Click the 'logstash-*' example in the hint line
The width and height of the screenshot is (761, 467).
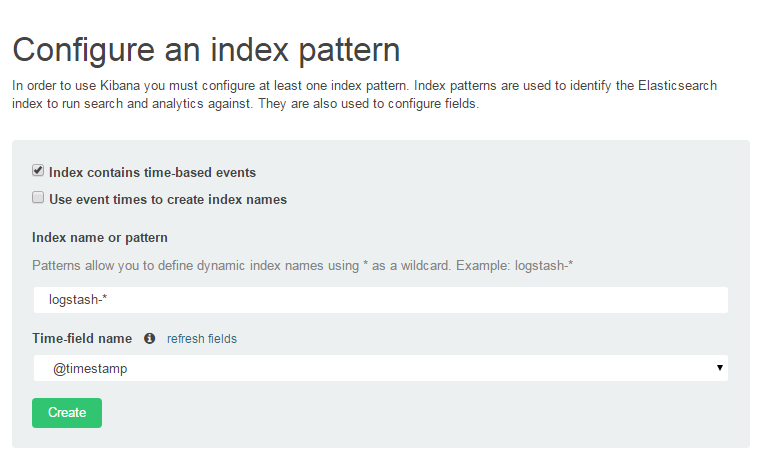(544, 266)
